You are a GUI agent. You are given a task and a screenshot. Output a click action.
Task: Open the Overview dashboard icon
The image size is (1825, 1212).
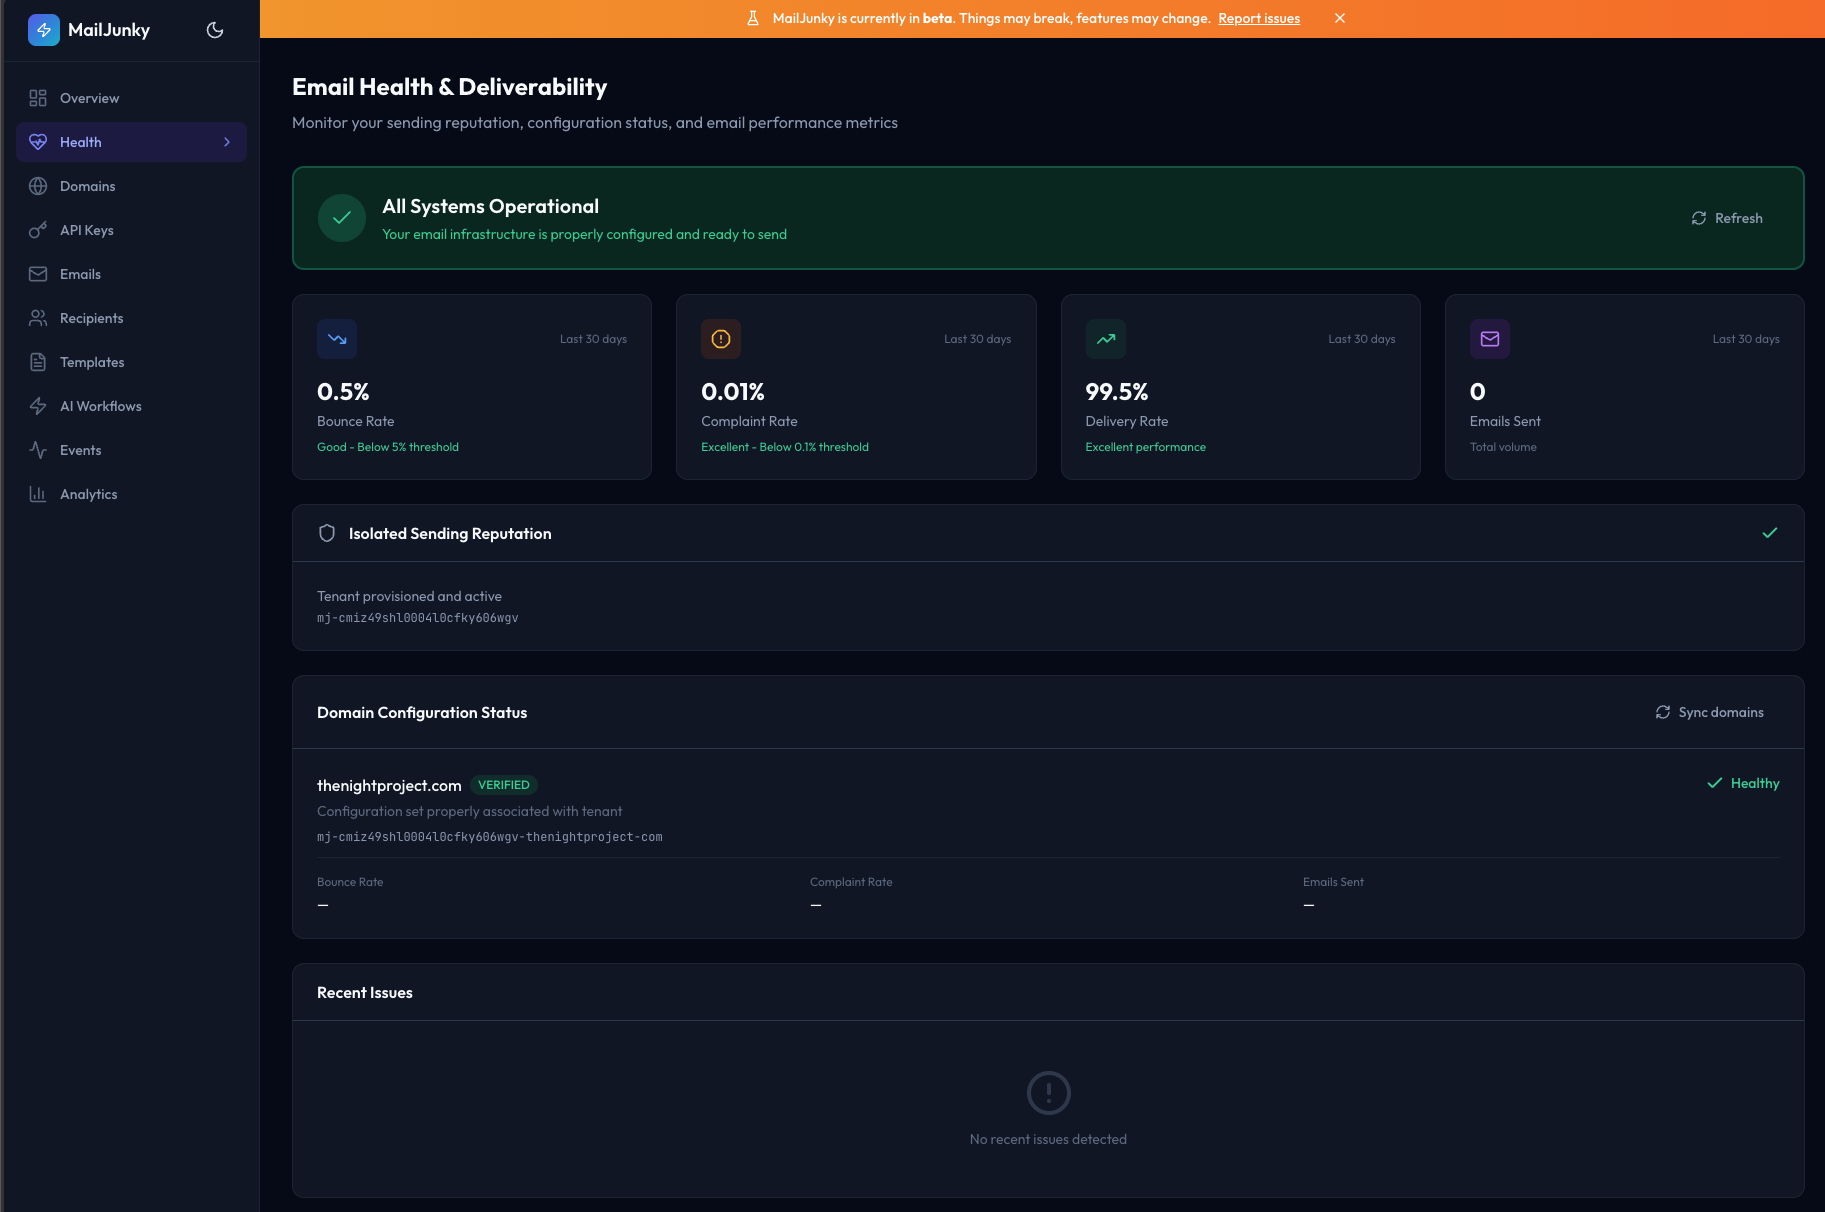click(x=38, y=98)
